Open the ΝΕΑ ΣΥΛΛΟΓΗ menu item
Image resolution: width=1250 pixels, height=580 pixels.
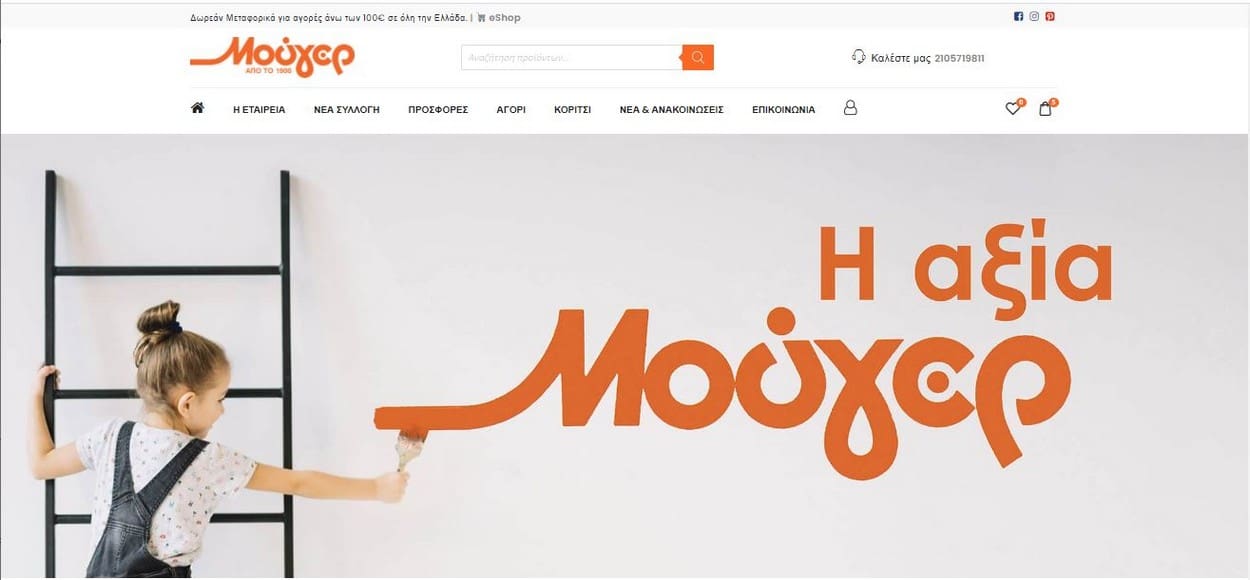click(x=347, y=110)
